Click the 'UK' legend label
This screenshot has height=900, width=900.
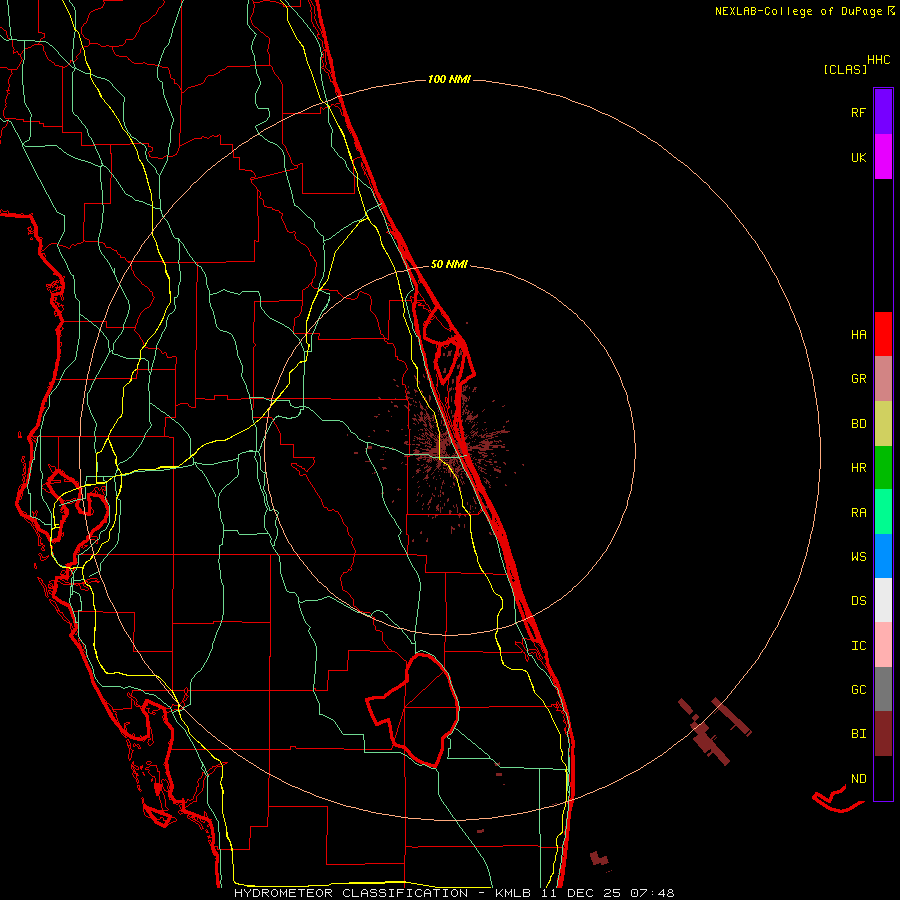click(x=858, y=157)
